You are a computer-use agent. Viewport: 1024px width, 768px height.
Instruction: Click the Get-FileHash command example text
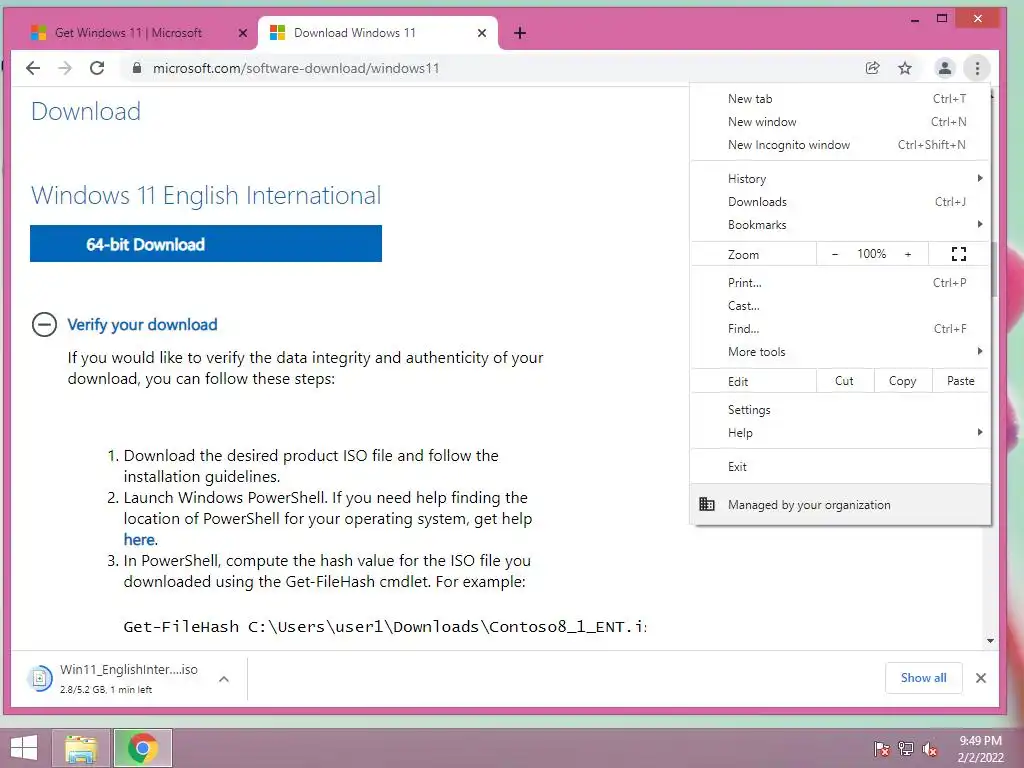pyautogui.click(x=385, y=627)
